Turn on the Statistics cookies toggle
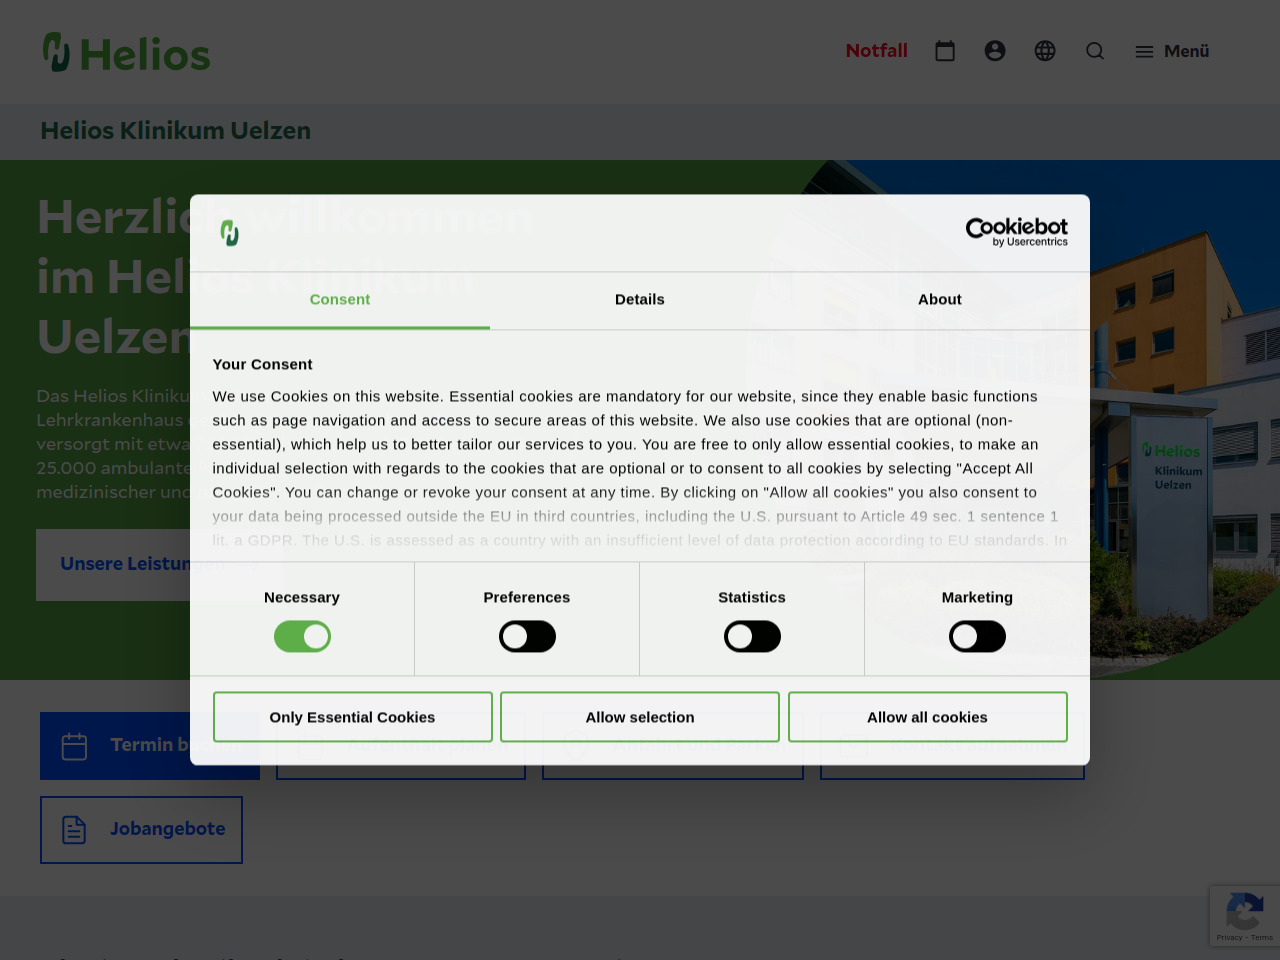The height and width of the screenshot is (960, 1280). (752, 637)
